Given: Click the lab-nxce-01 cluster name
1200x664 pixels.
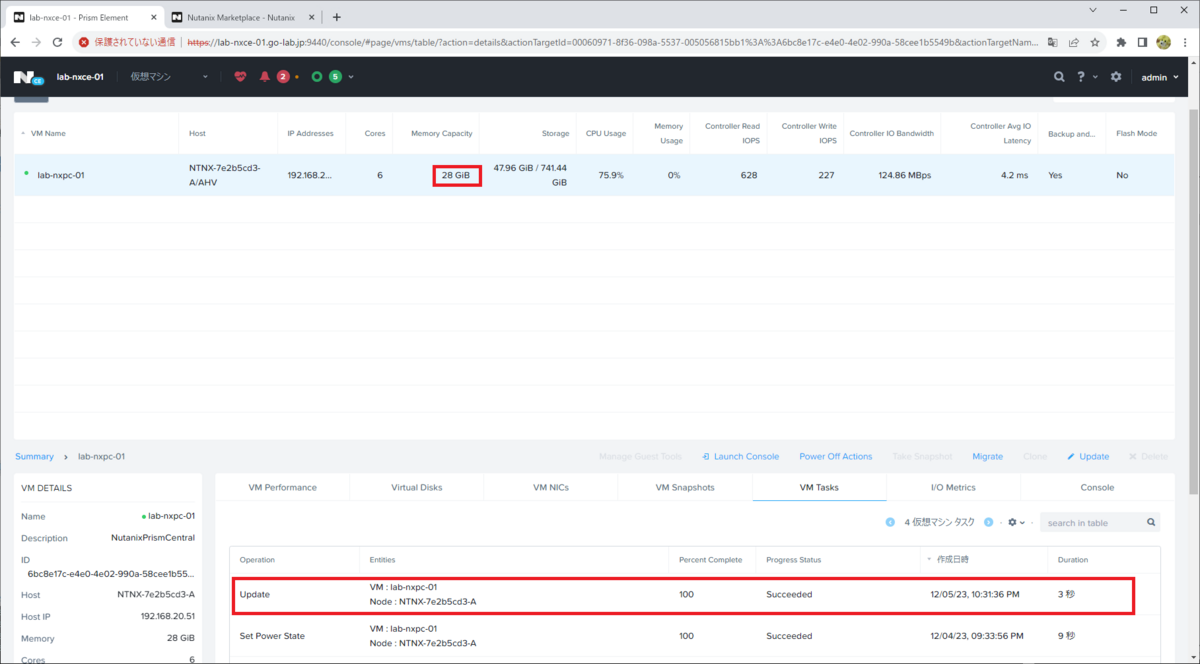Looking at the screenshot, I should coord(80,76).
